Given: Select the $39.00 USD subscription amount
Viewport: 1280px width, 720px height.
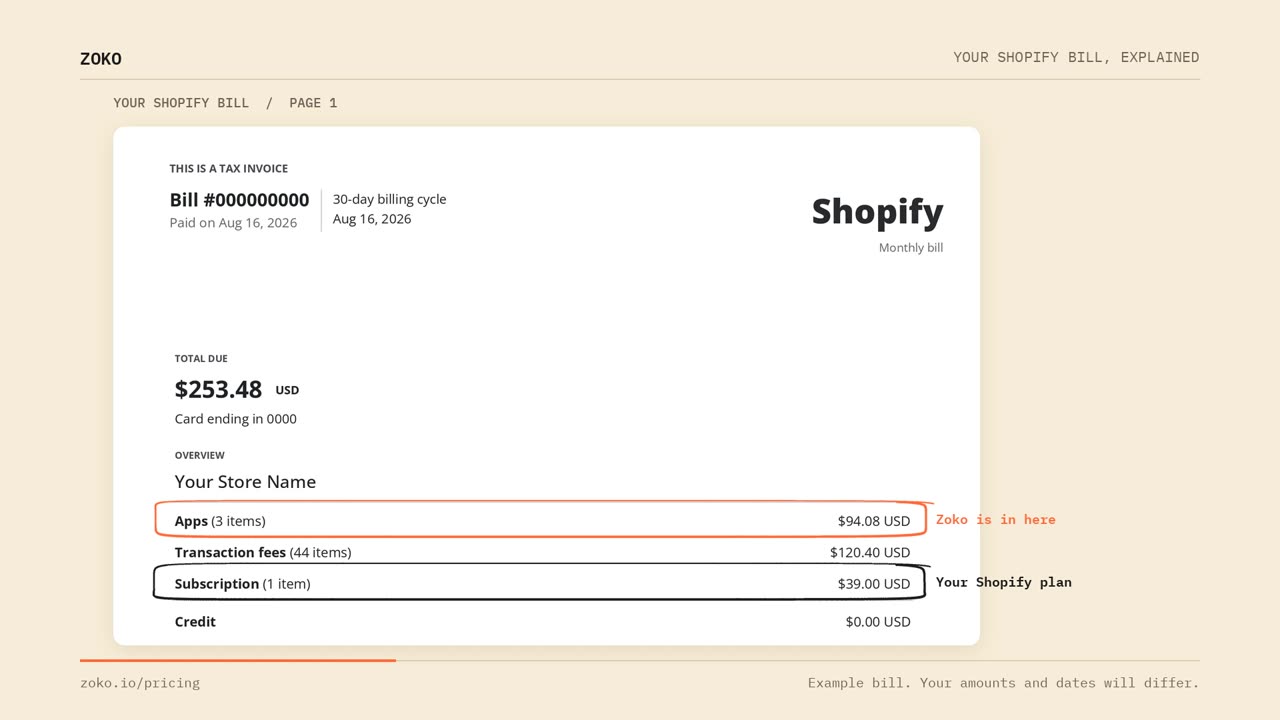Looking at the screenshot, I should click(874, 584).
